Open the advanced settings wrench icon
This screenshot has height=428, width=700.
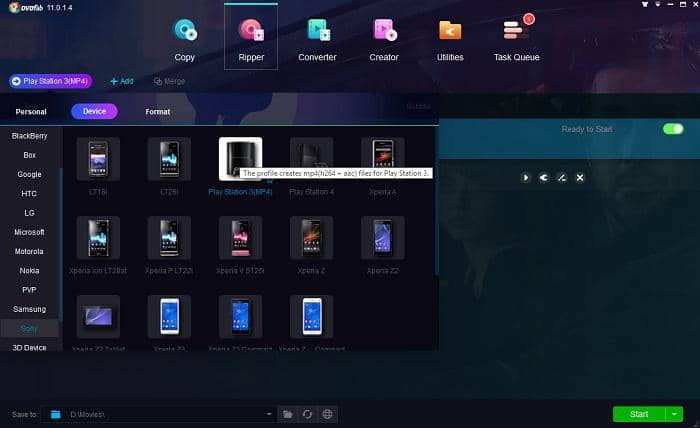pos(543,178)
